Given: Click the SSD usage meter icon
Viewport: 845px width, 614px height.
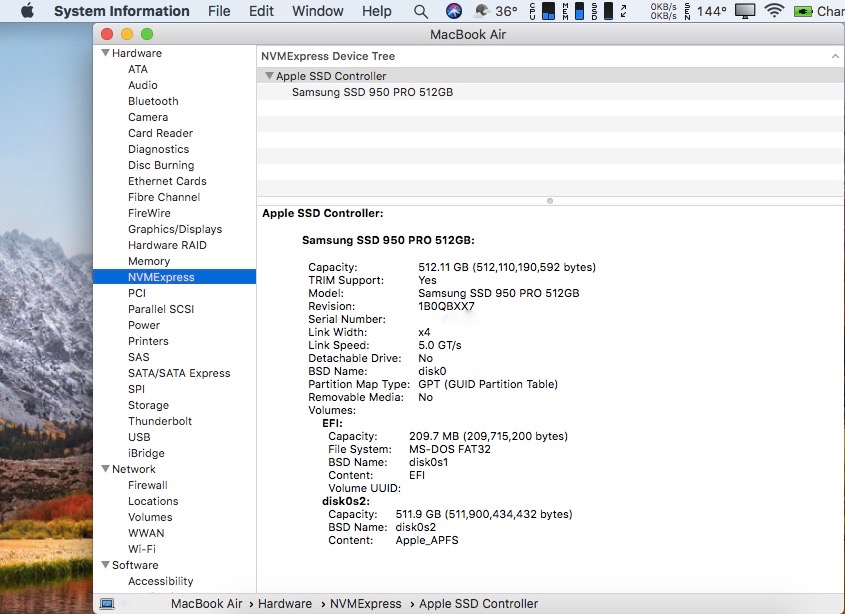Looking at the screenshot, I should point(602,11).
